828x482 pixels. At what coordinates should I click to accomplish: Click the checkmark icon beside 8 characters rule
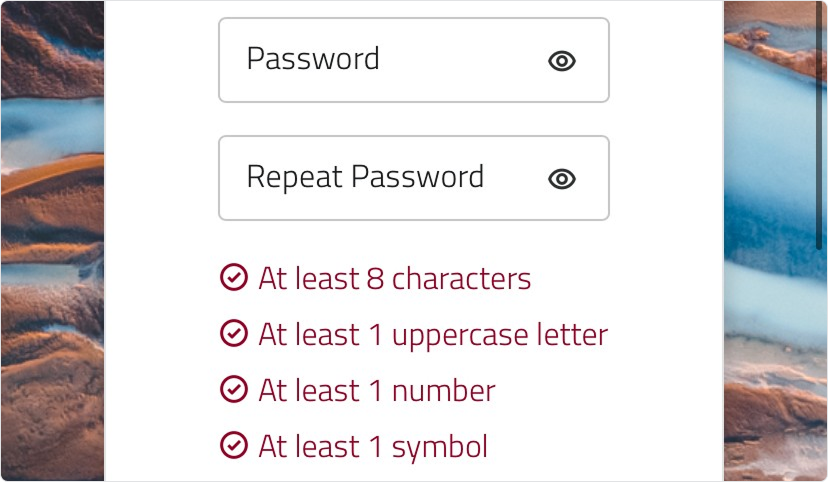tap(233, 278)
